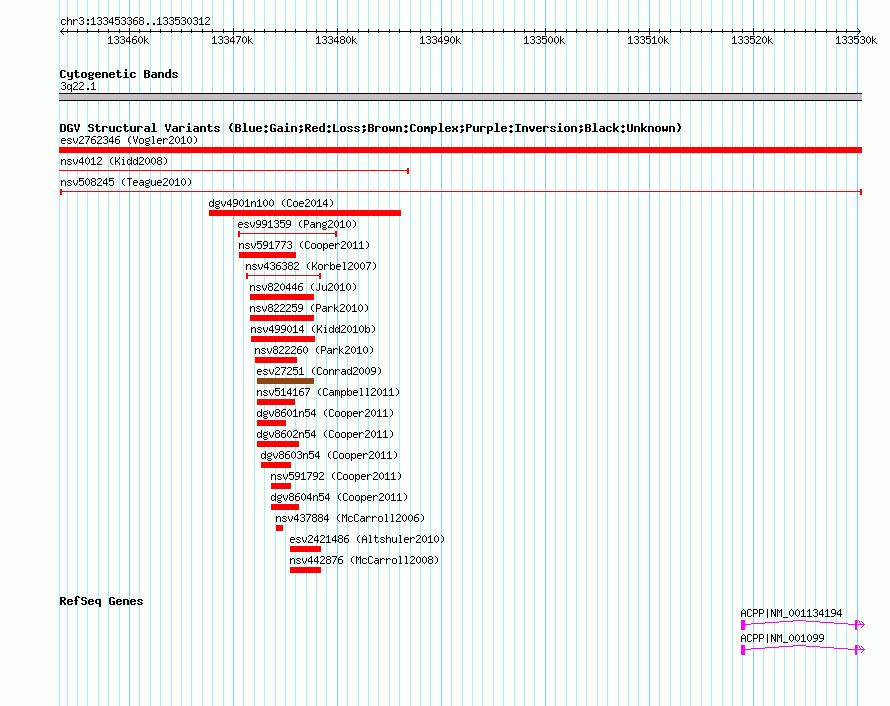Click magenta gene line under ACPP|NM_001099

coord(803,649)
